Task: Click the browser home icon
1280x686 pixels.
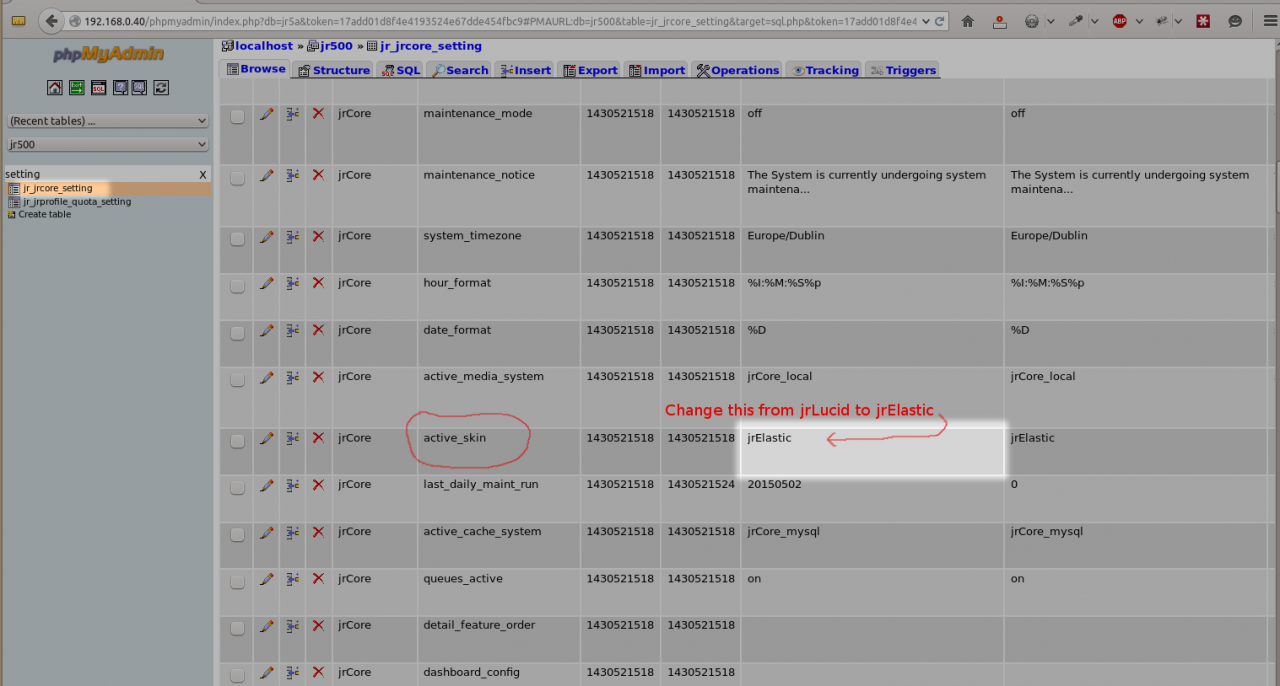Action: (967, 21)
